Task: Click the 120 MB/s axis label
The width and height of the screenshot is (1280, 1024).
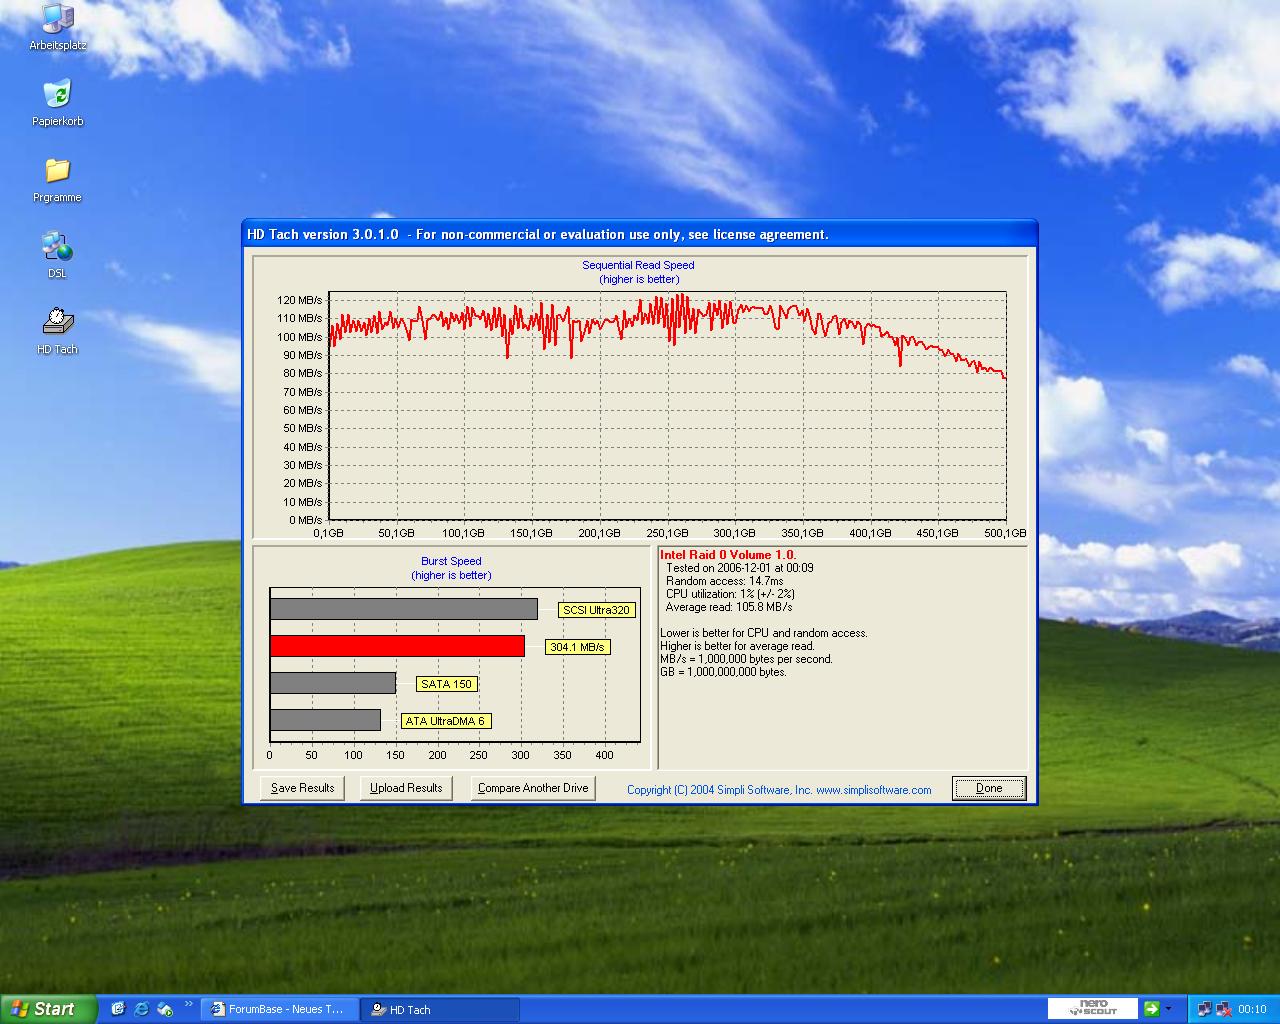Action: [x=300, y=300]
